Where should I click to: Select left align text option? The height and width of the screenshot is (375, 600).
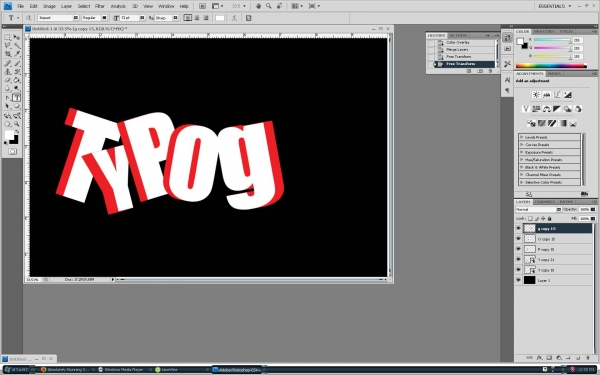click(x=188, y=18)
